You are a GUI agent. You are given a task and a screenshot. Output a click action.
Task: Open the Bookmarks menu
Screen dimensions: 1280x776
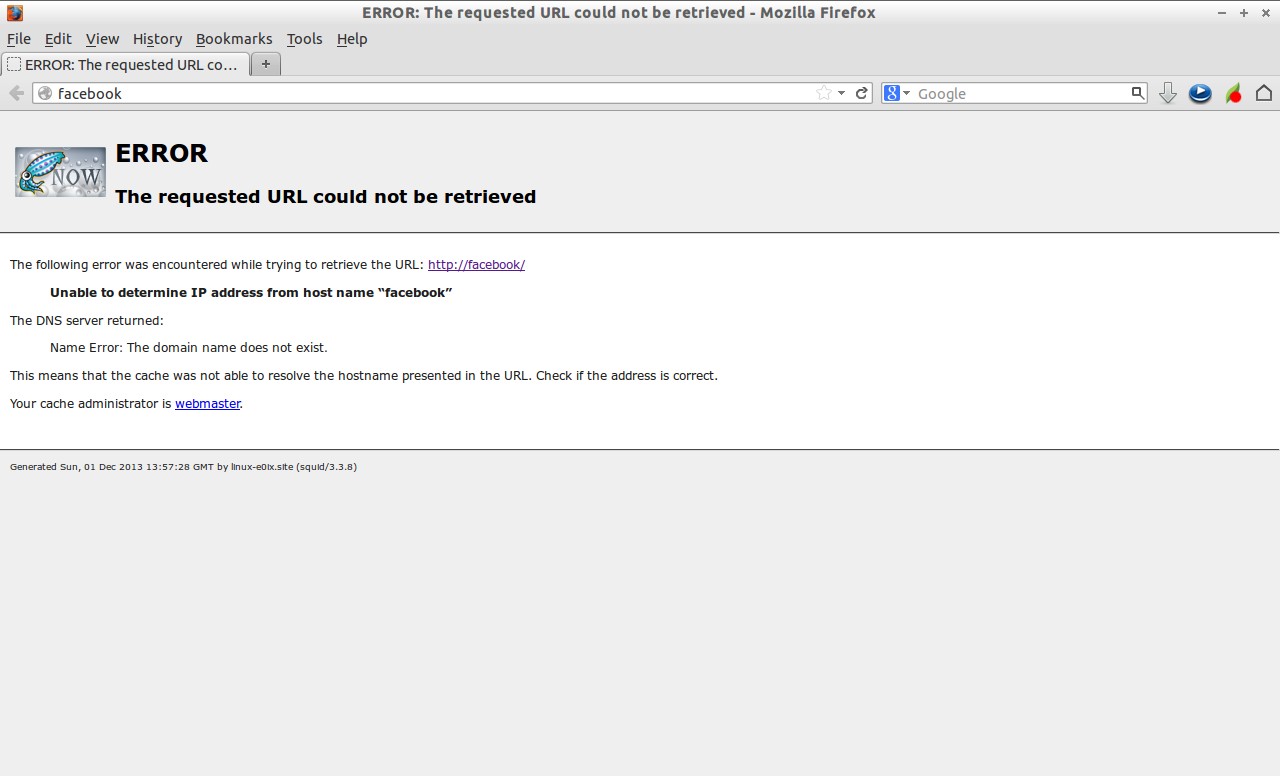point(234,39)
